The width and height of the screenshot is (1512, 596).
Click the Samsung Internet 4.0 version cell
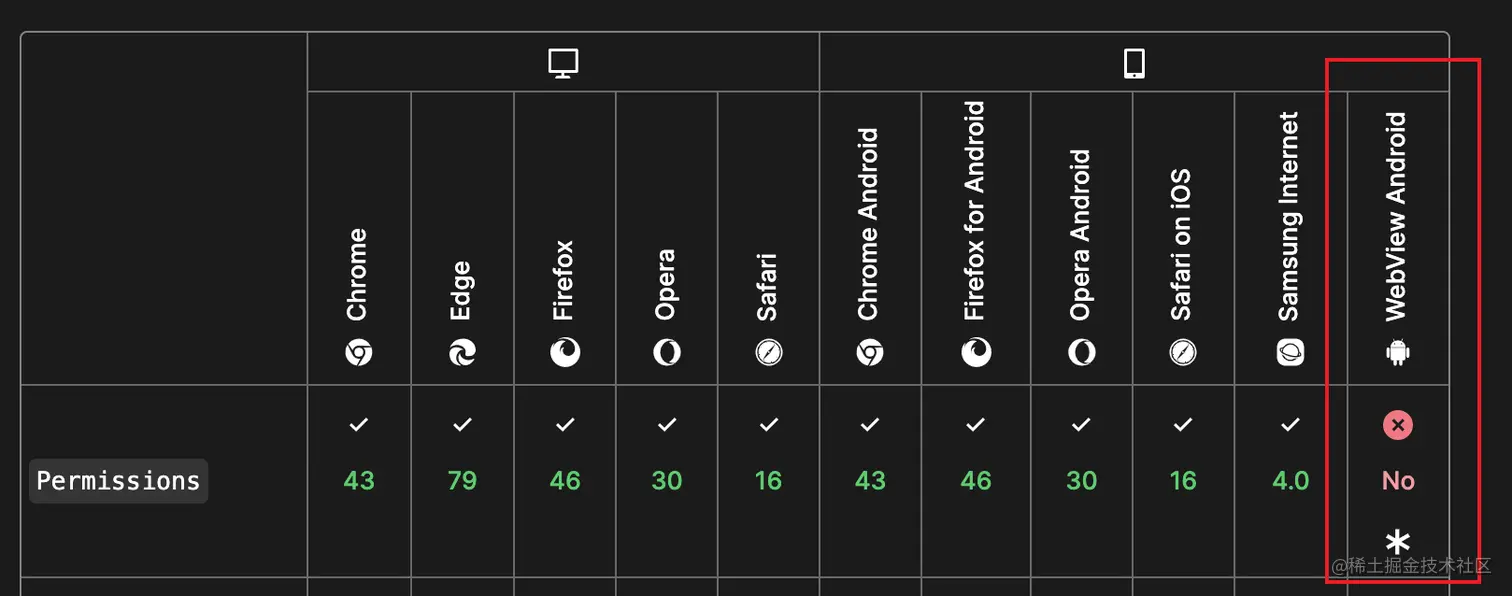click(x=1290, y=481)
